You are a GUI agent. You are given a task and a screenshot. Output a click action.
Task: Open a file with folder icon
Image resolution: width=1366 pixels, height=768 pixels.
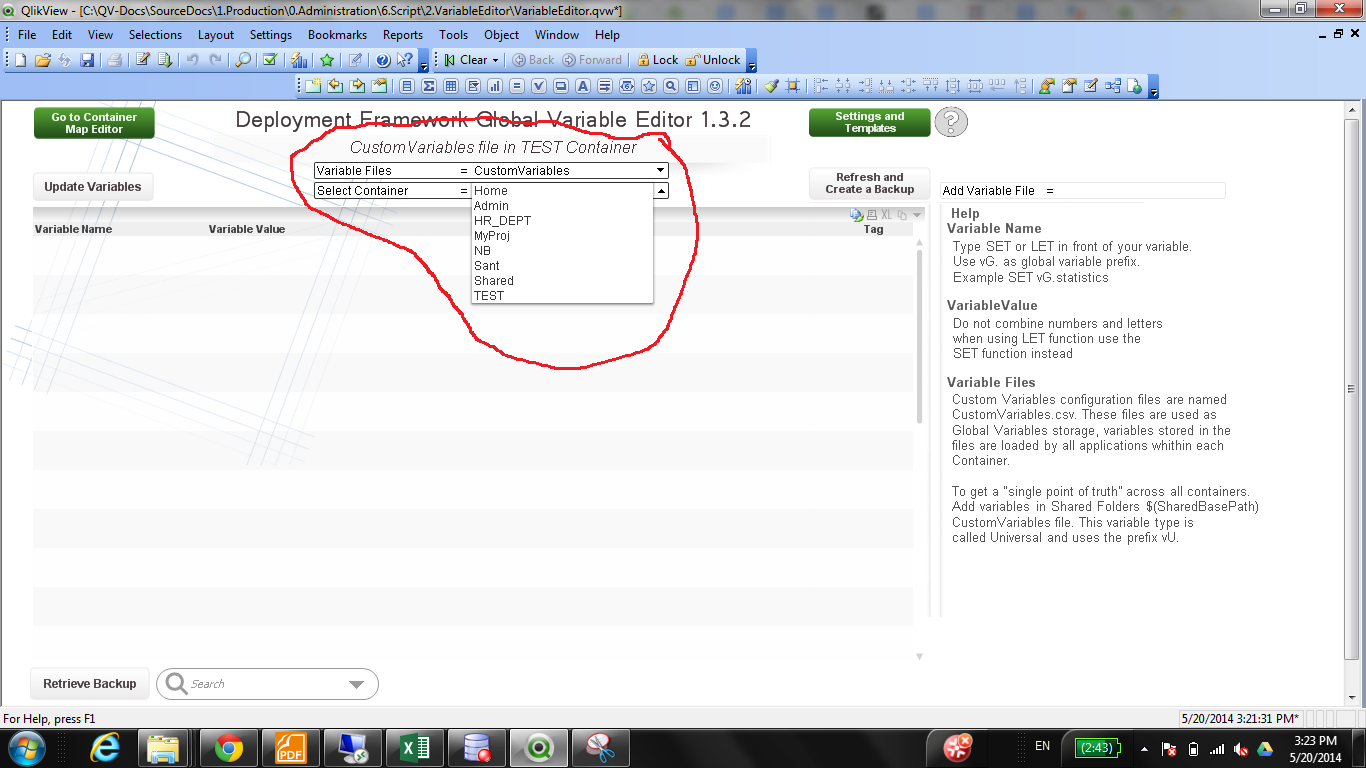(x=43, y=60)
